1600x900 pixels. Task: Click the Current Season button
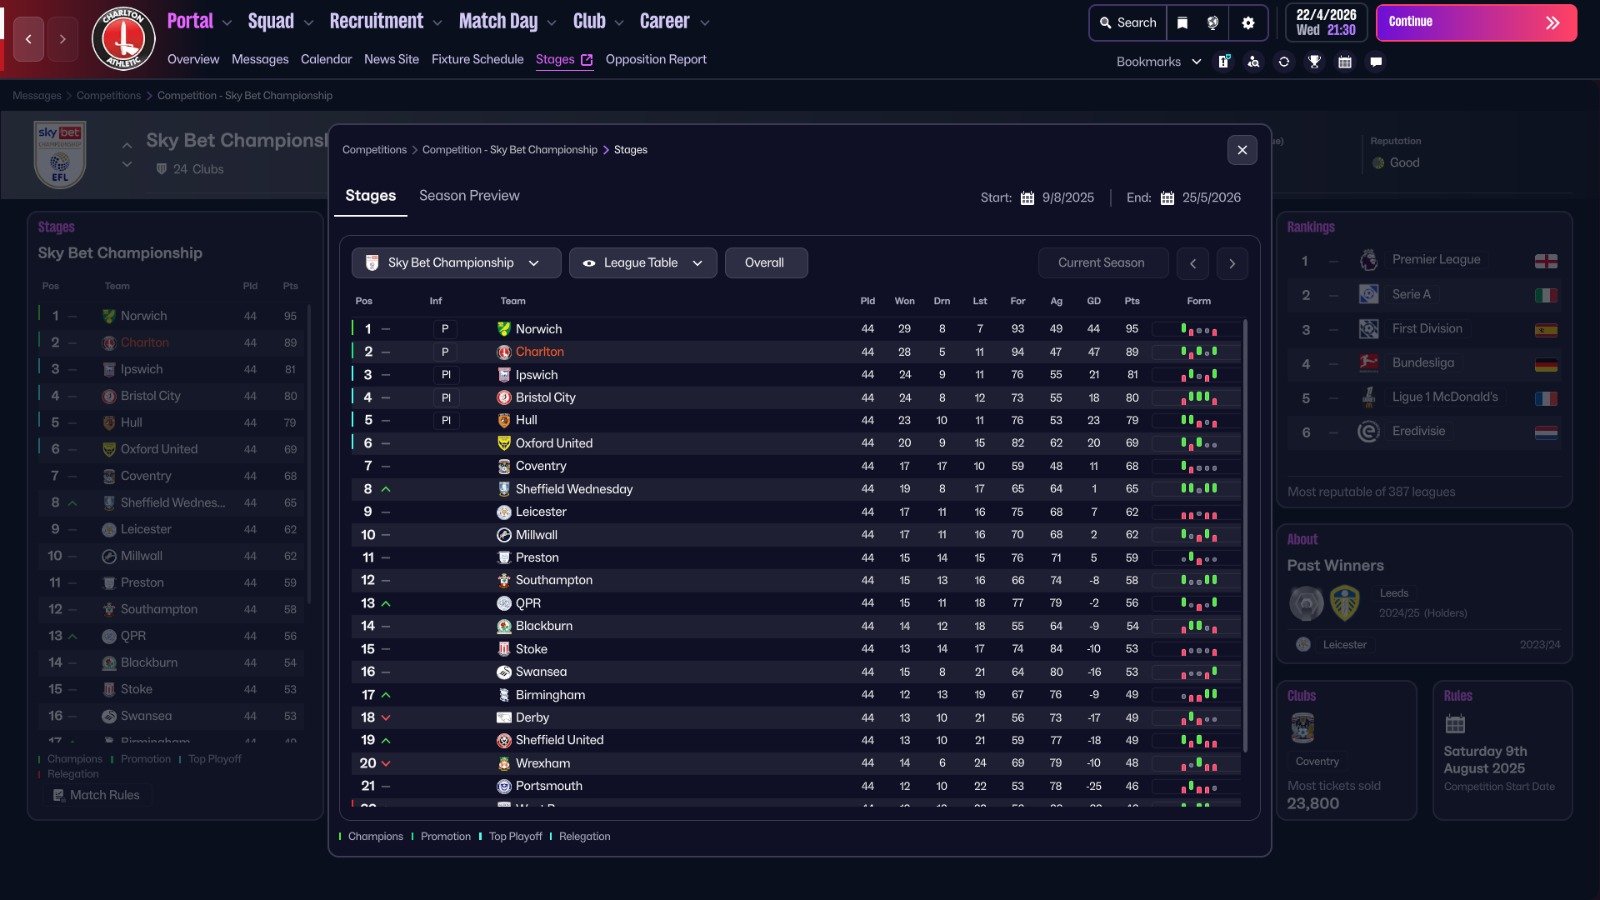[1102, 263]
